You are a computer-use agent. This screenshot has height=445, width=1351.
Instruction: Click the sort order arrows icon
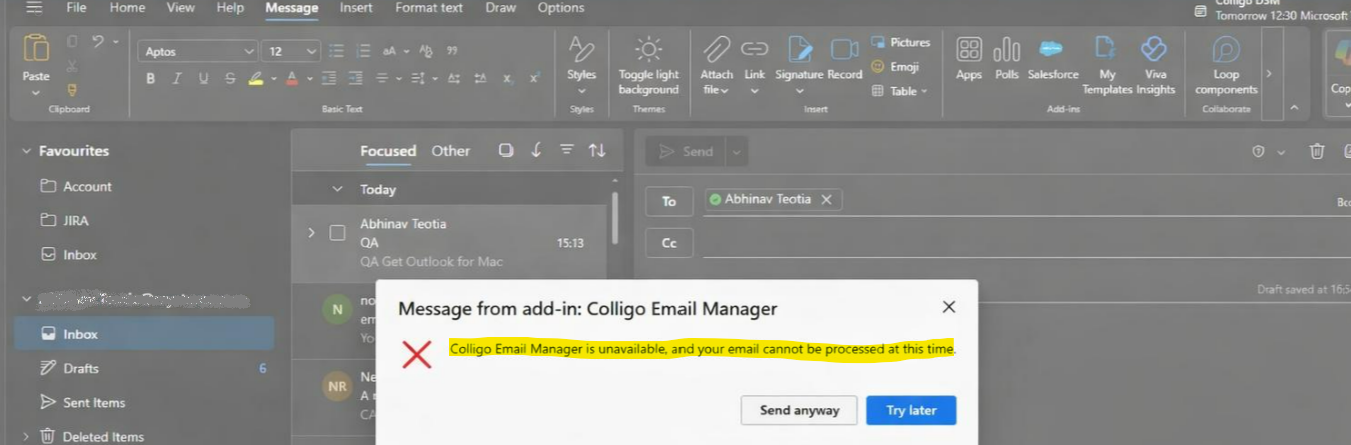click(597, 150)
